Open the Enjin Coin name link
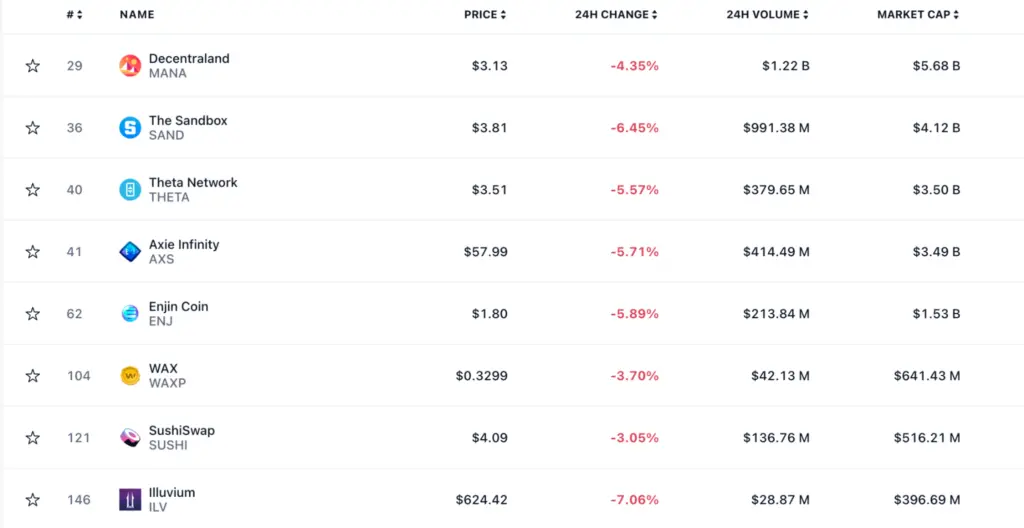Screen dimensions: 1024x528 coord(179,307)
